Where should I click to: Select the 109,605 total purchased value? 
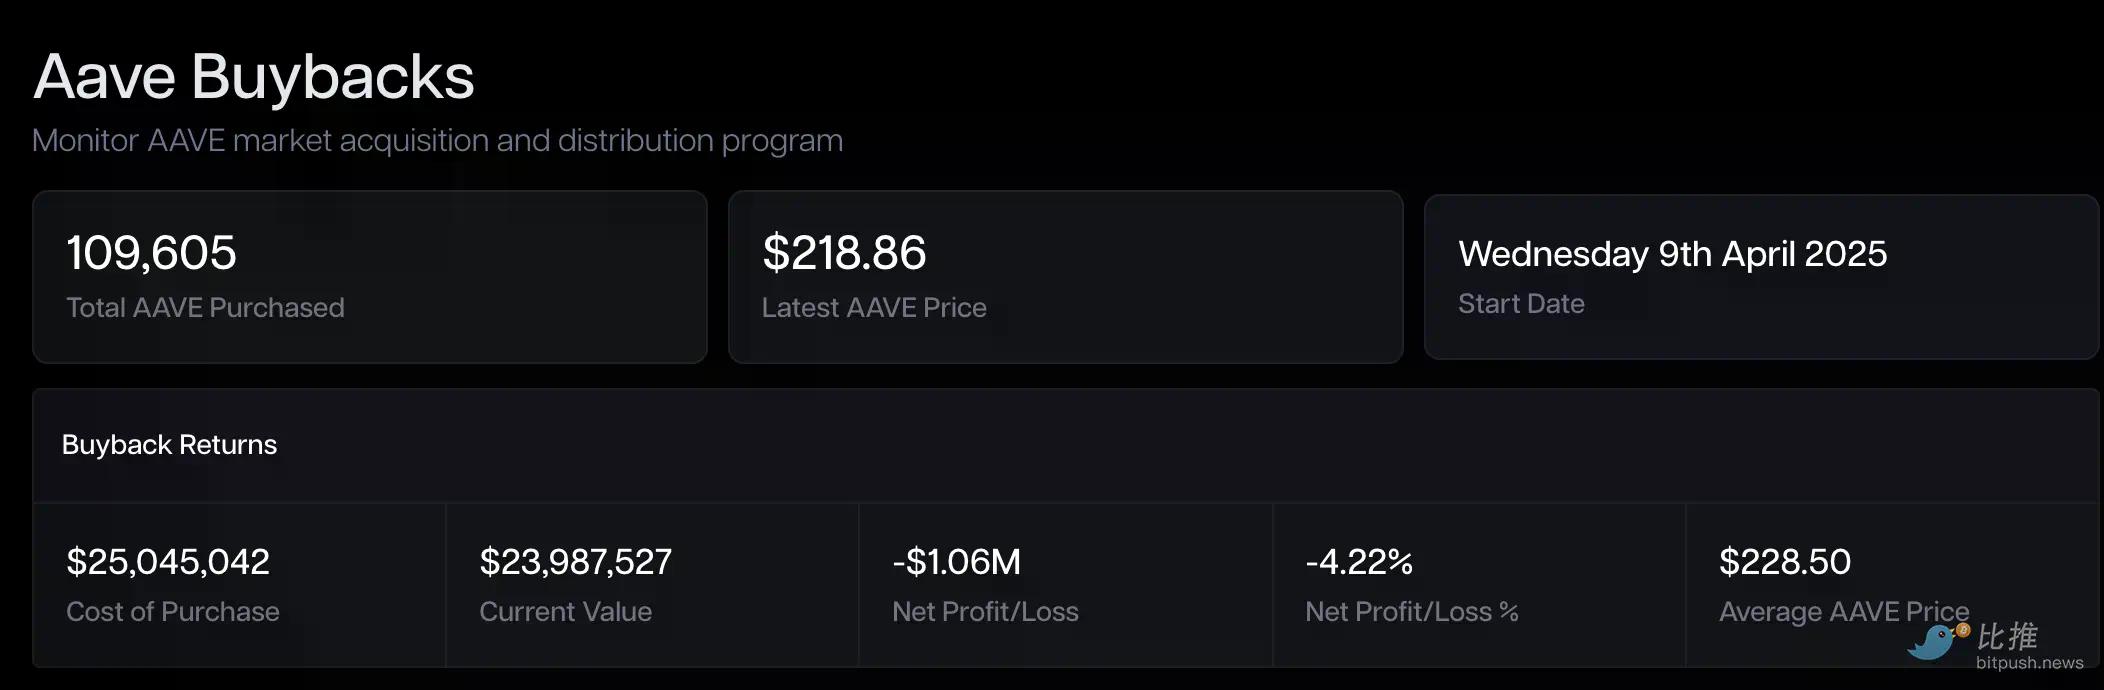coord(151,253)
